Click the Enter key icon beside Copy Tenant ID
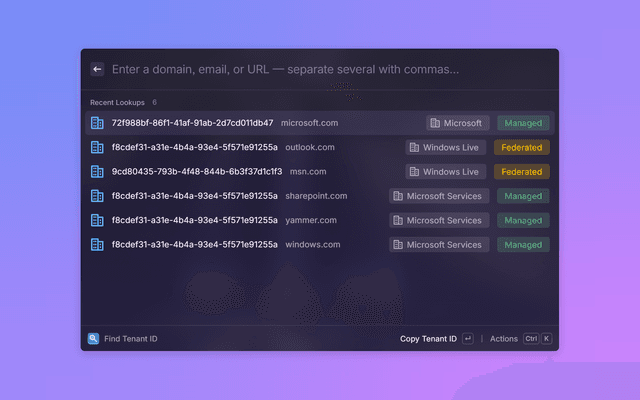Image resolution: width=640 pixels, height=400 pixels. 468,338
